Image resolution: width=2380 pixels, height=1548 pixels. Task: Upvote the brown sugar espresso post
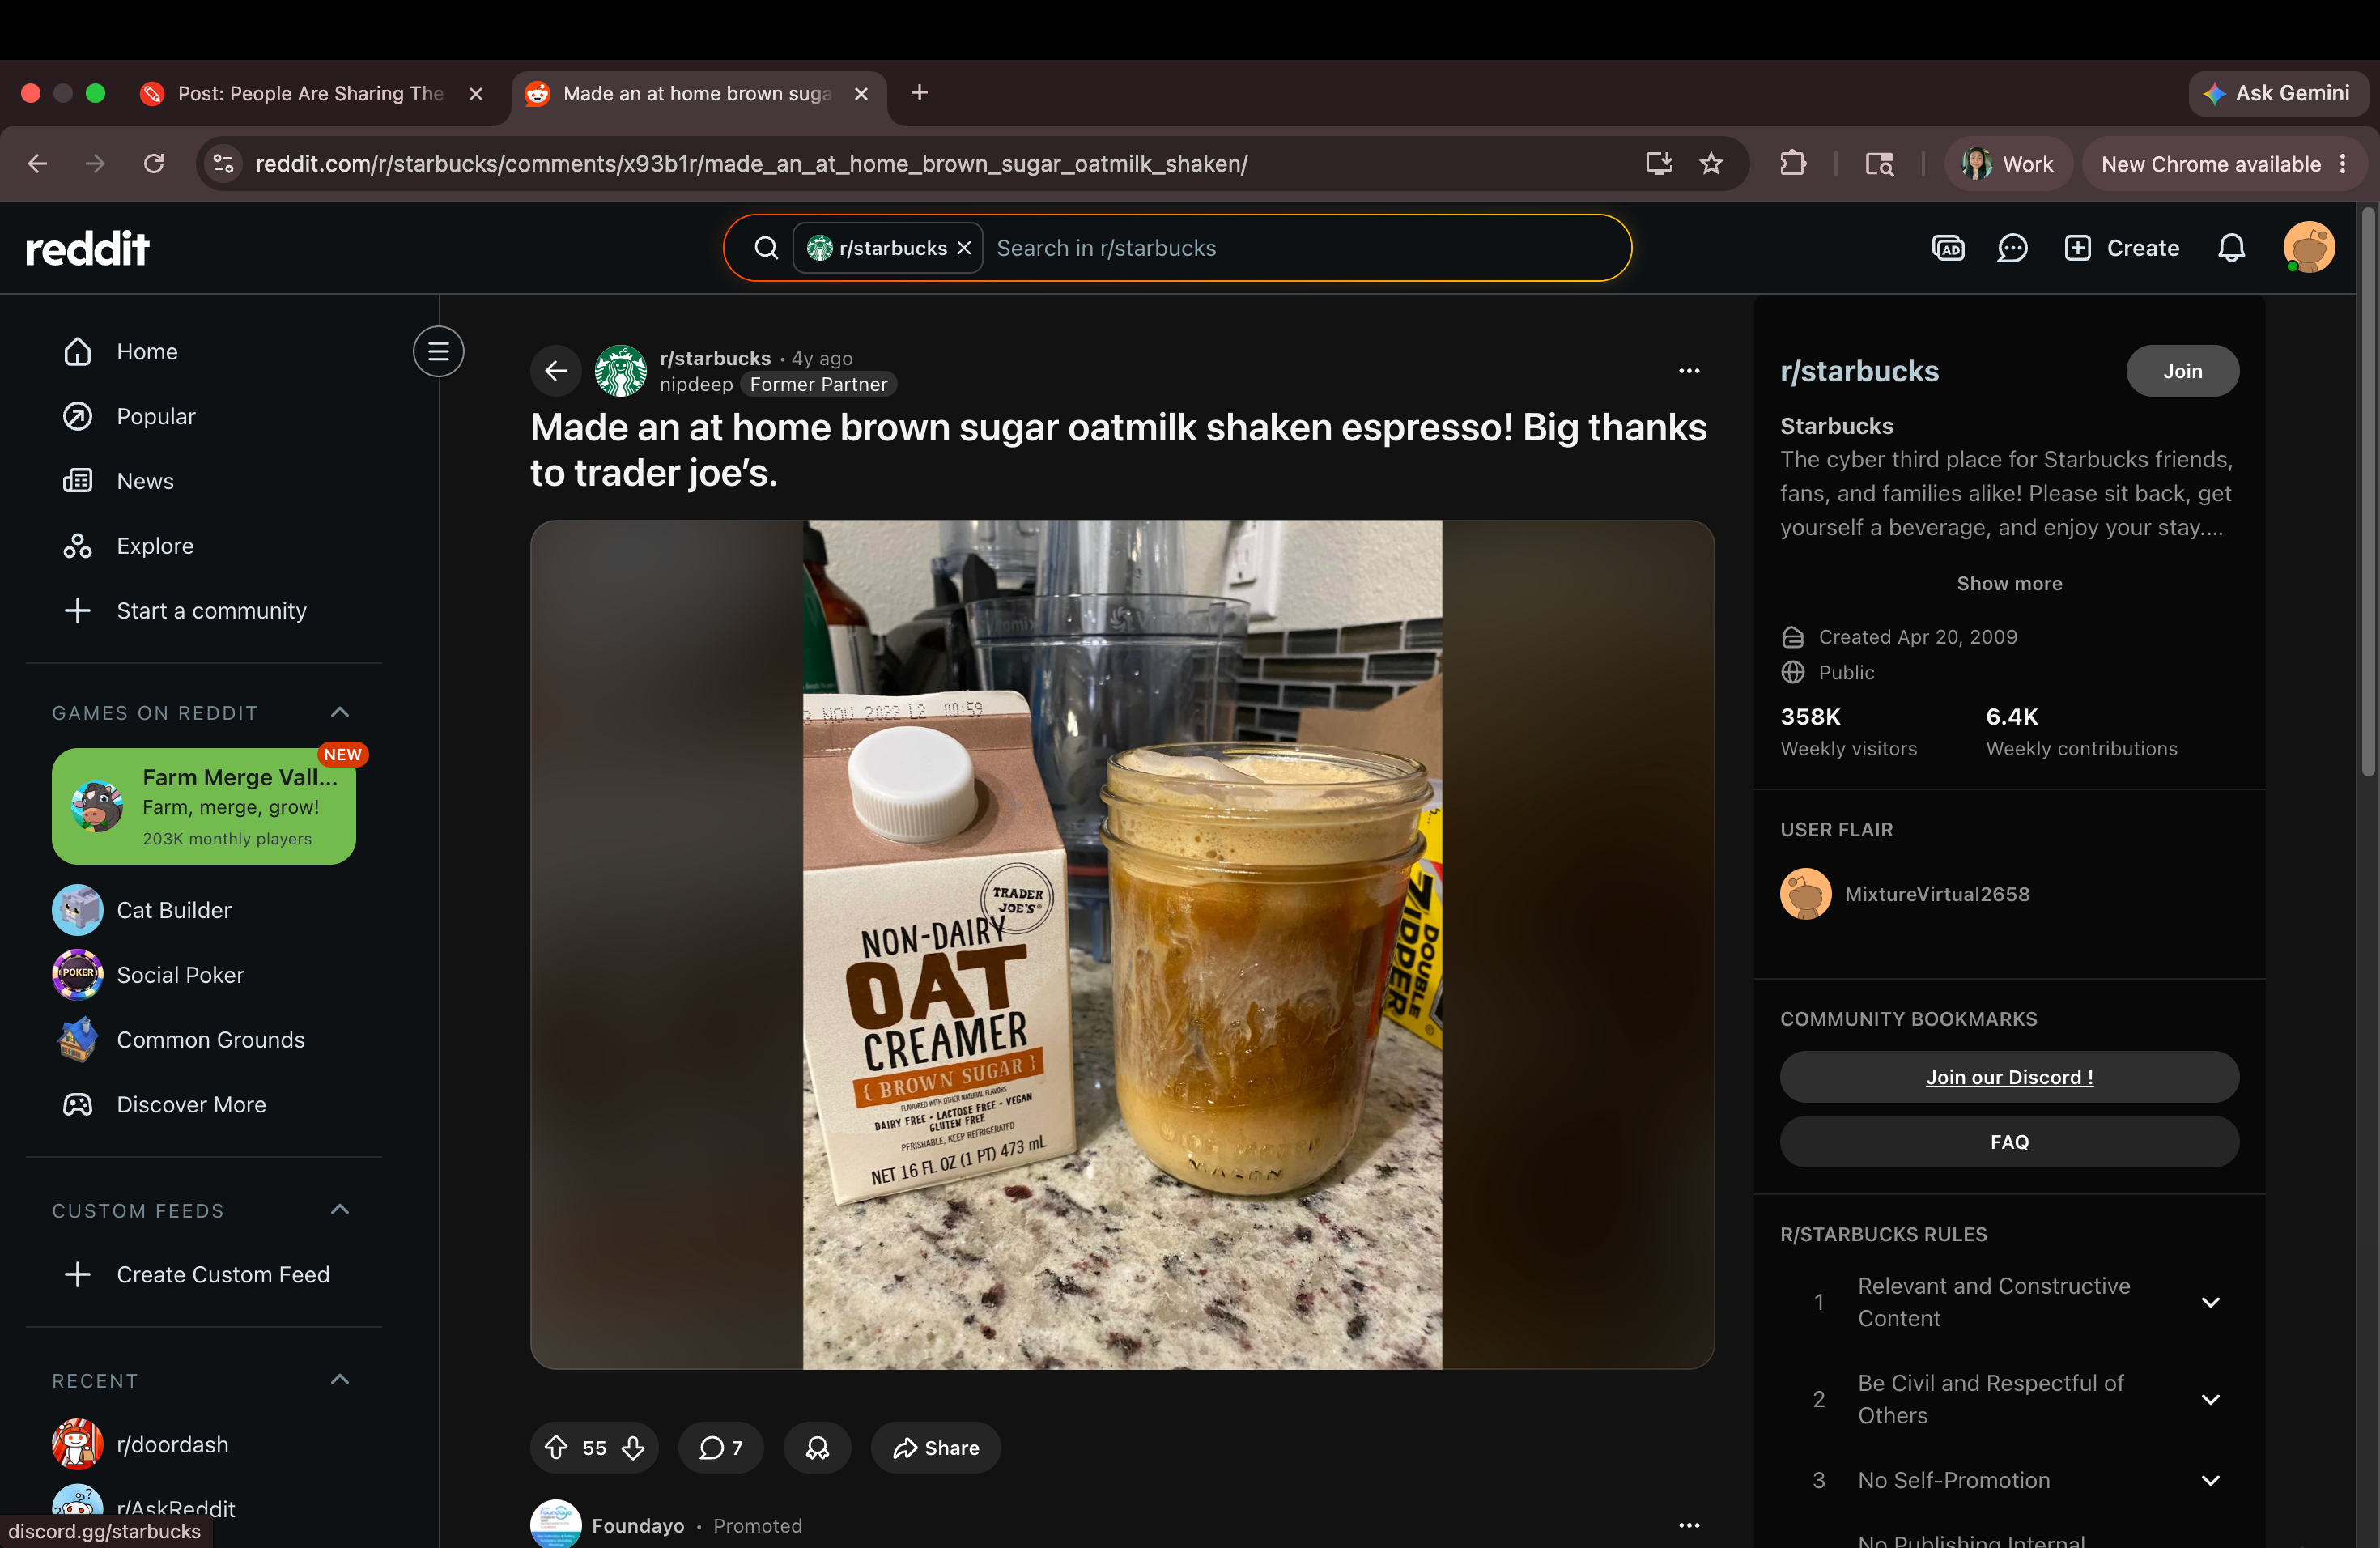(556, 1447)
